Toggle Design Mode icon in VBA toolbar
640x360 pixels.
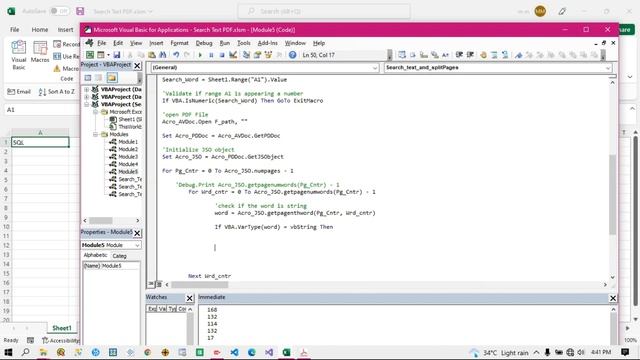point(233,55)
